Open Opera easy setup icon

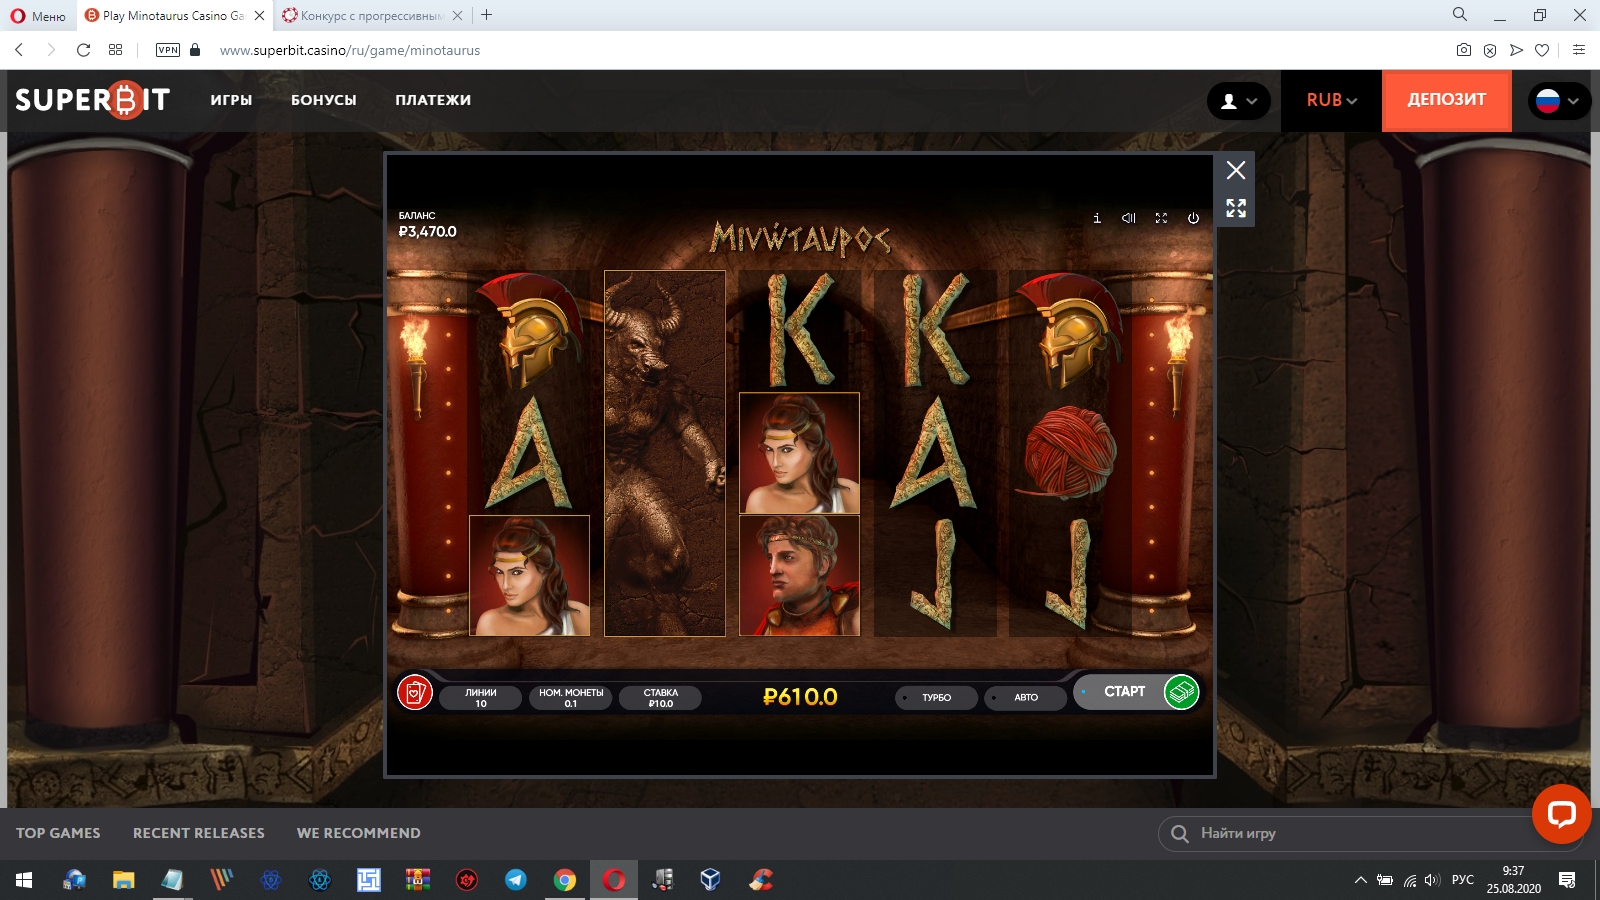click(1579, 50)
